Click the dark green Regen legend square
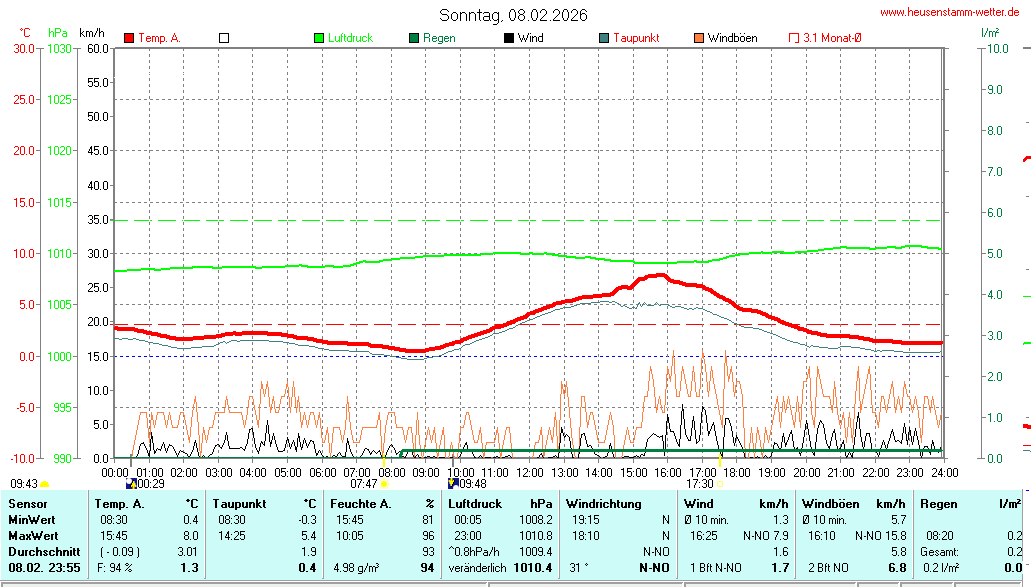The width and height of the screenshot is (1034, 587). click(414, 38)
